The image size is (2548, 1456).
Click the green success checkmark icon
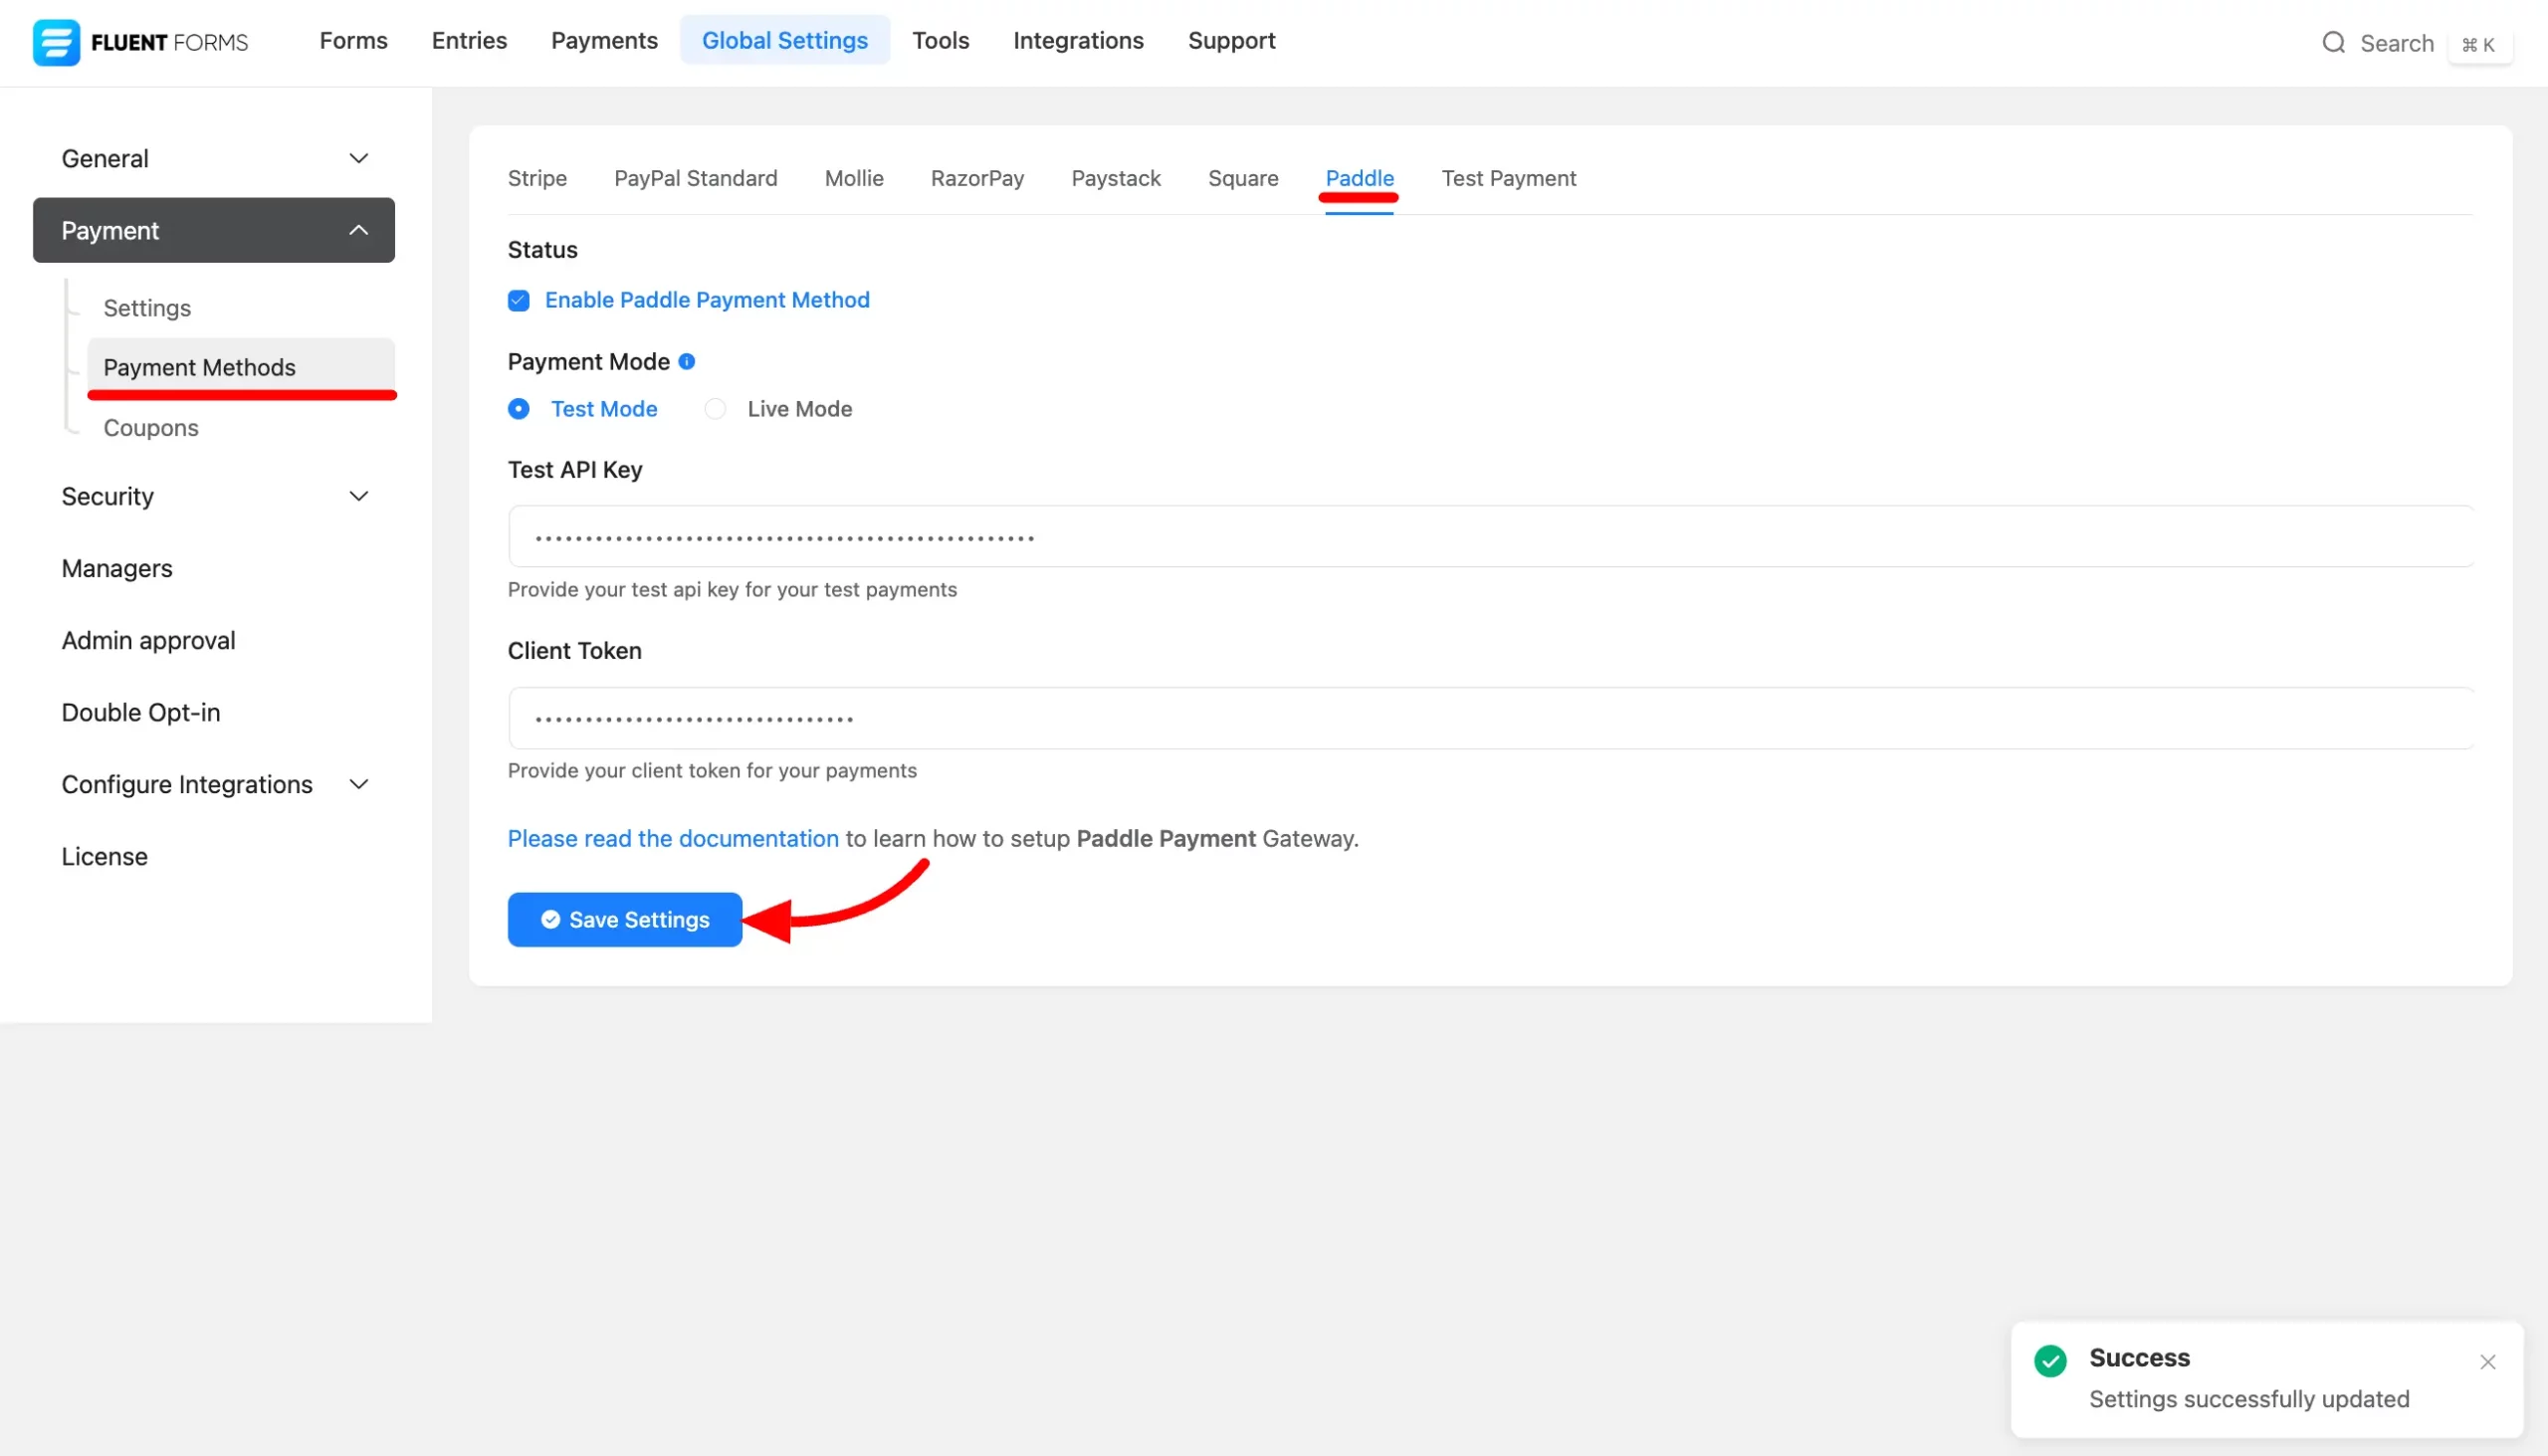(x=2050, y=1361)
